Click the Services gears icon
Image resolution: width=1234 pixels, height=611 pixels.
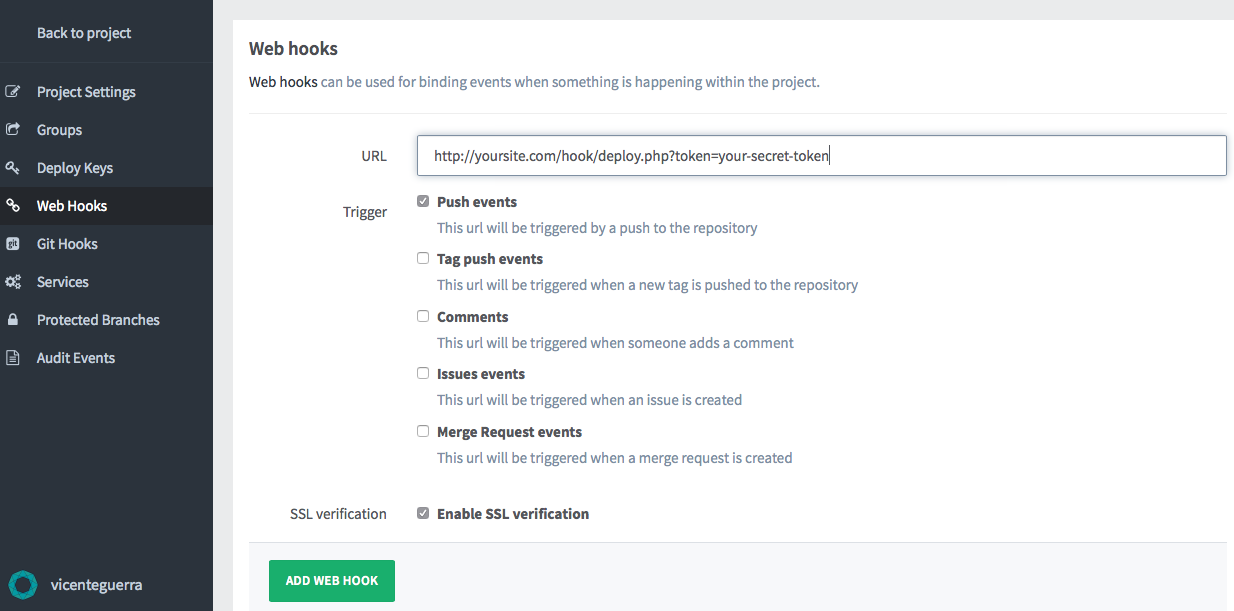[13, 282]
